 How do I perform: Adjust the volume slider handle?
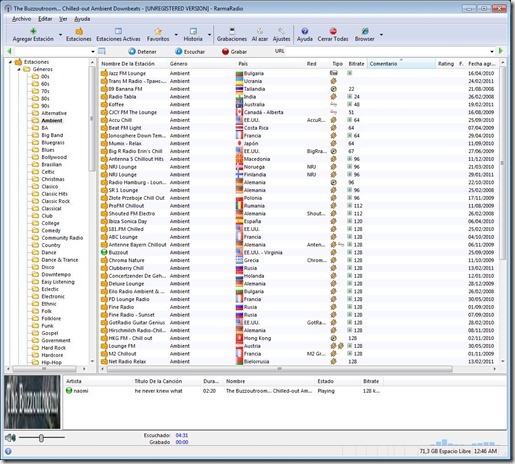tap(41, 438)
